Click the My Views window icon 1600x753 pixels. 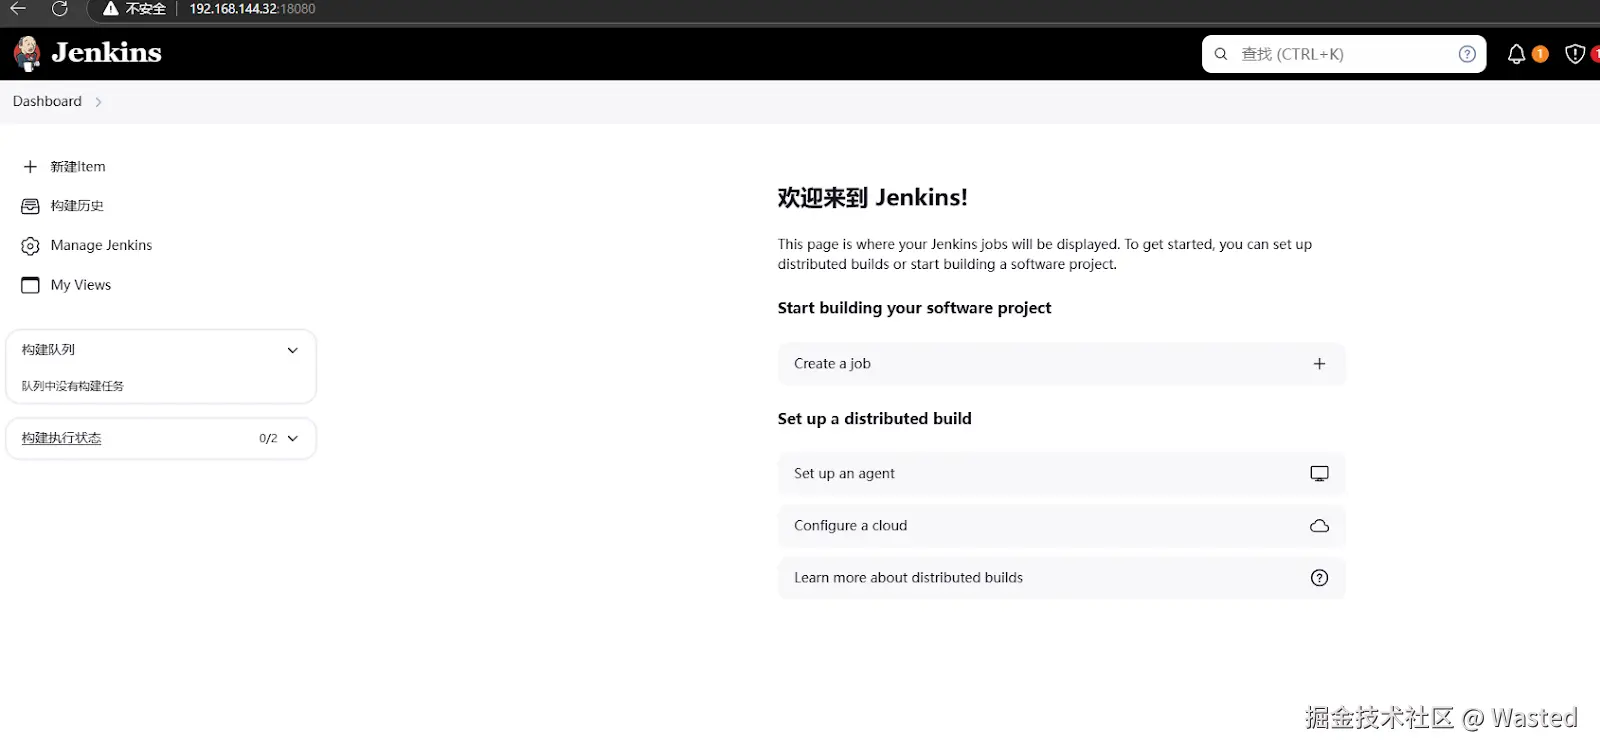click(30, 285)
